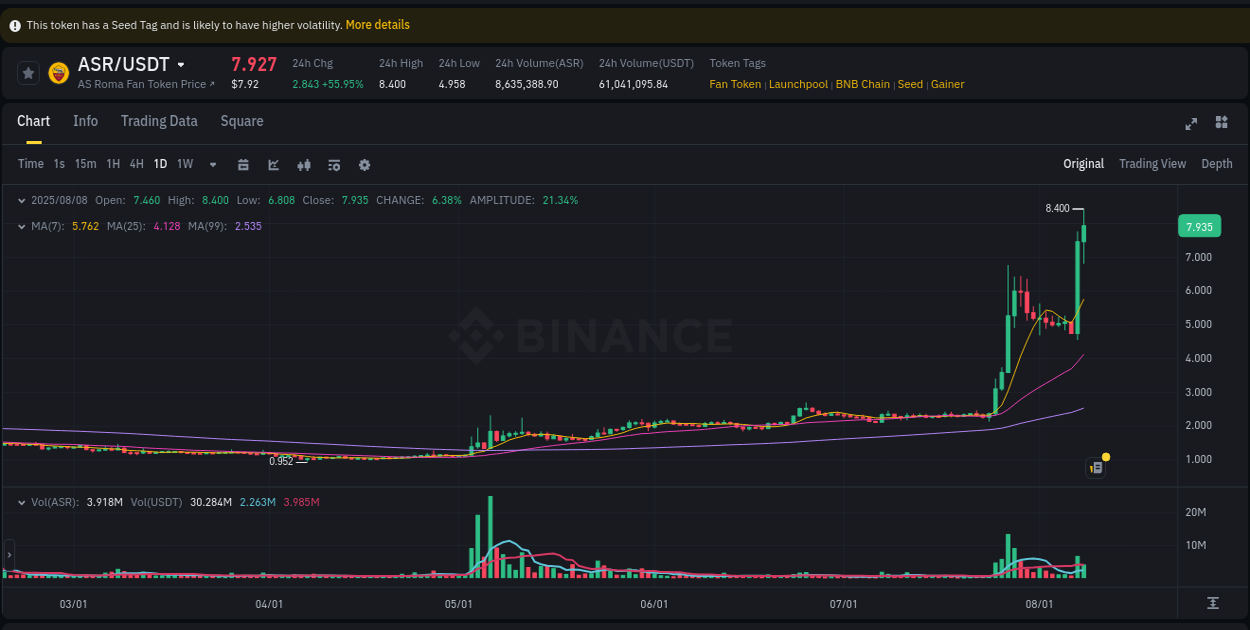Toggle the favorite star for ASR/USDT
1250x630 pixels.
pyautogui.click(x=27, y=72)
